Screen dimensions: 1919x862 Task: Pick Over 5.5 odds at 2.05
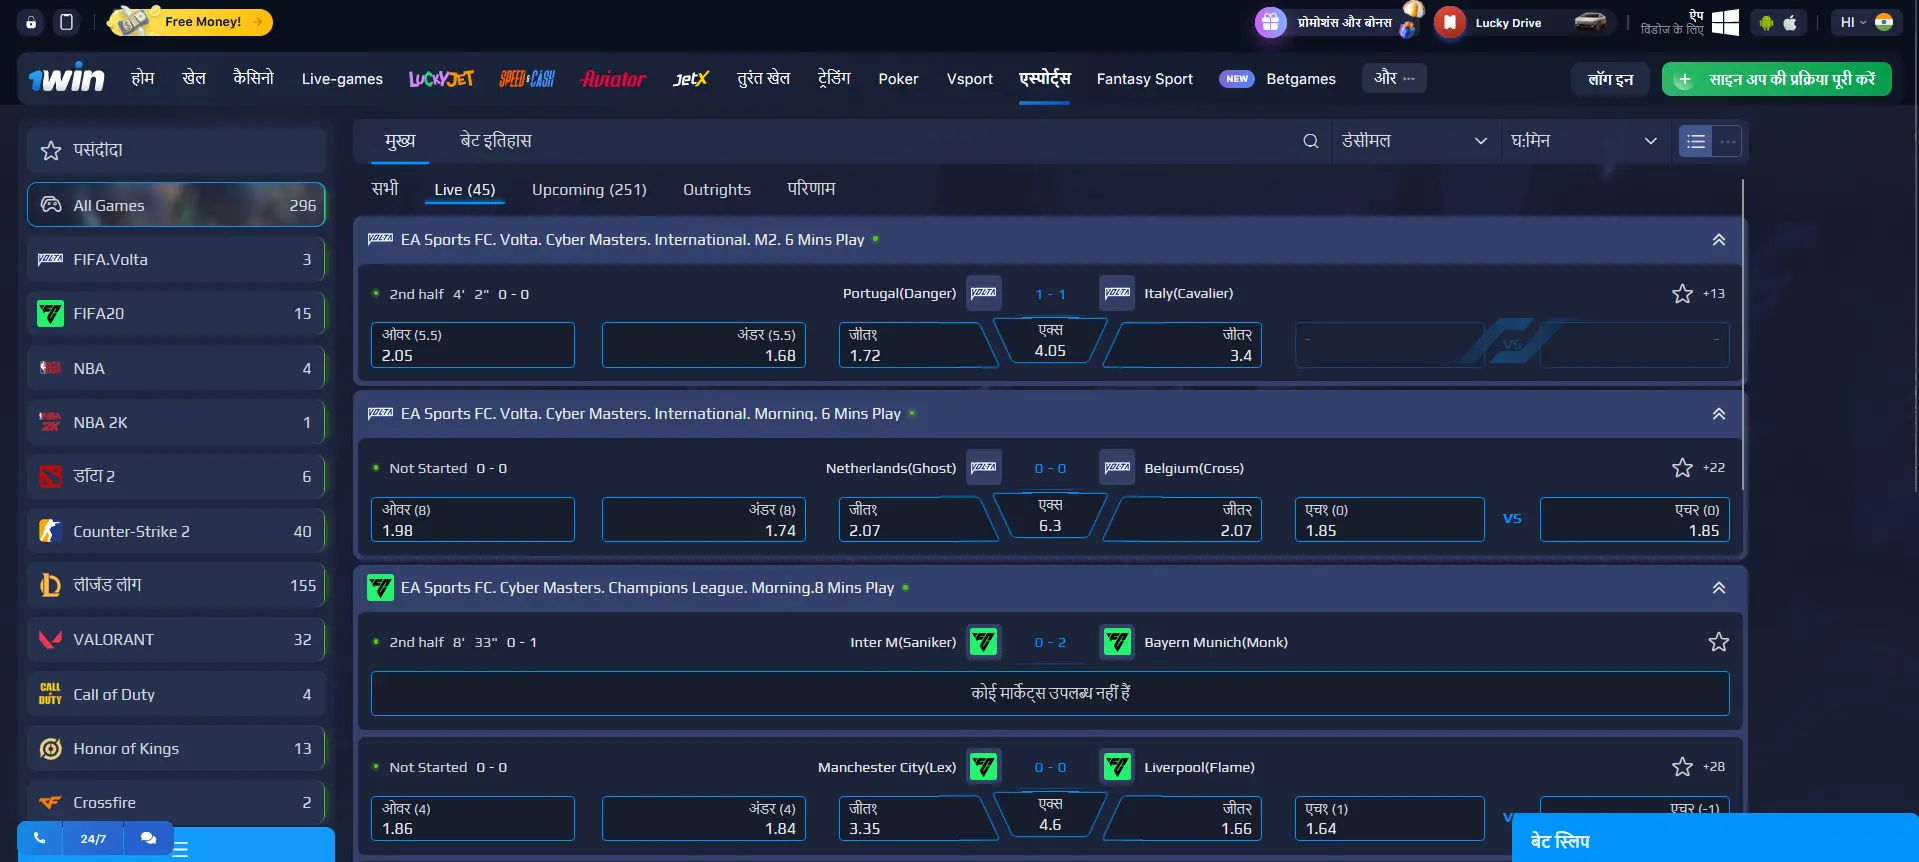472,345
